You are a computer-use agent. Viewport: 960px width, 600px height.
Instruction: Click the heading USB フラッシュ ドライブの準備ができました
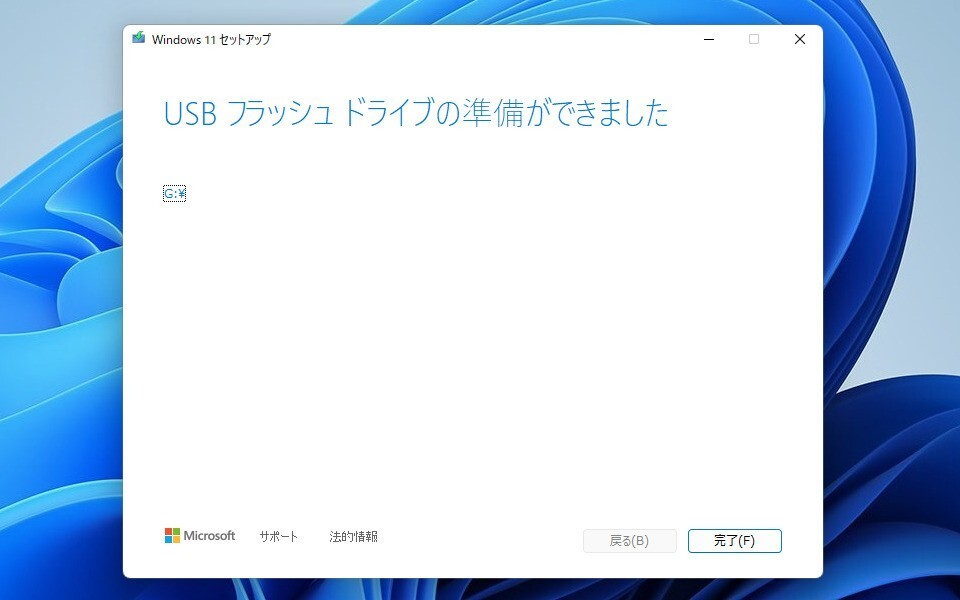point(416,113)
